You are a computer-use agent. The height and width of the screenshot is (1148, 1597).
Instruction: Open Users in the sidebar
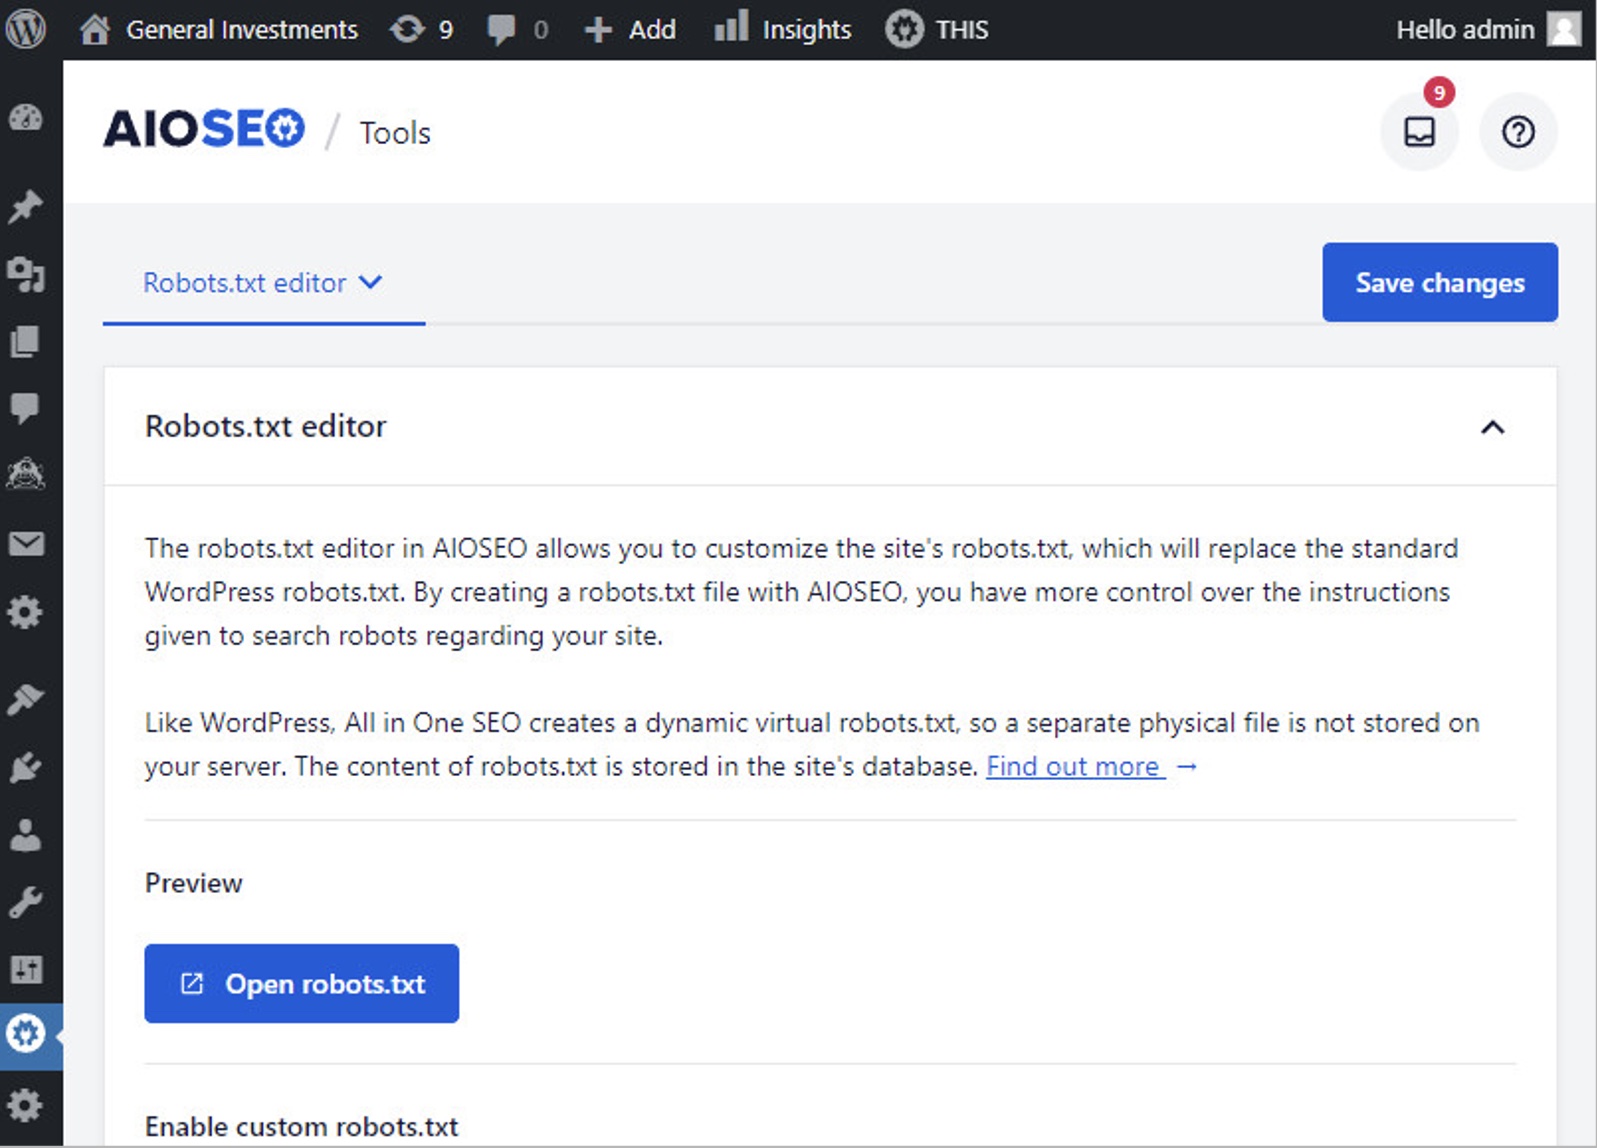26,835
